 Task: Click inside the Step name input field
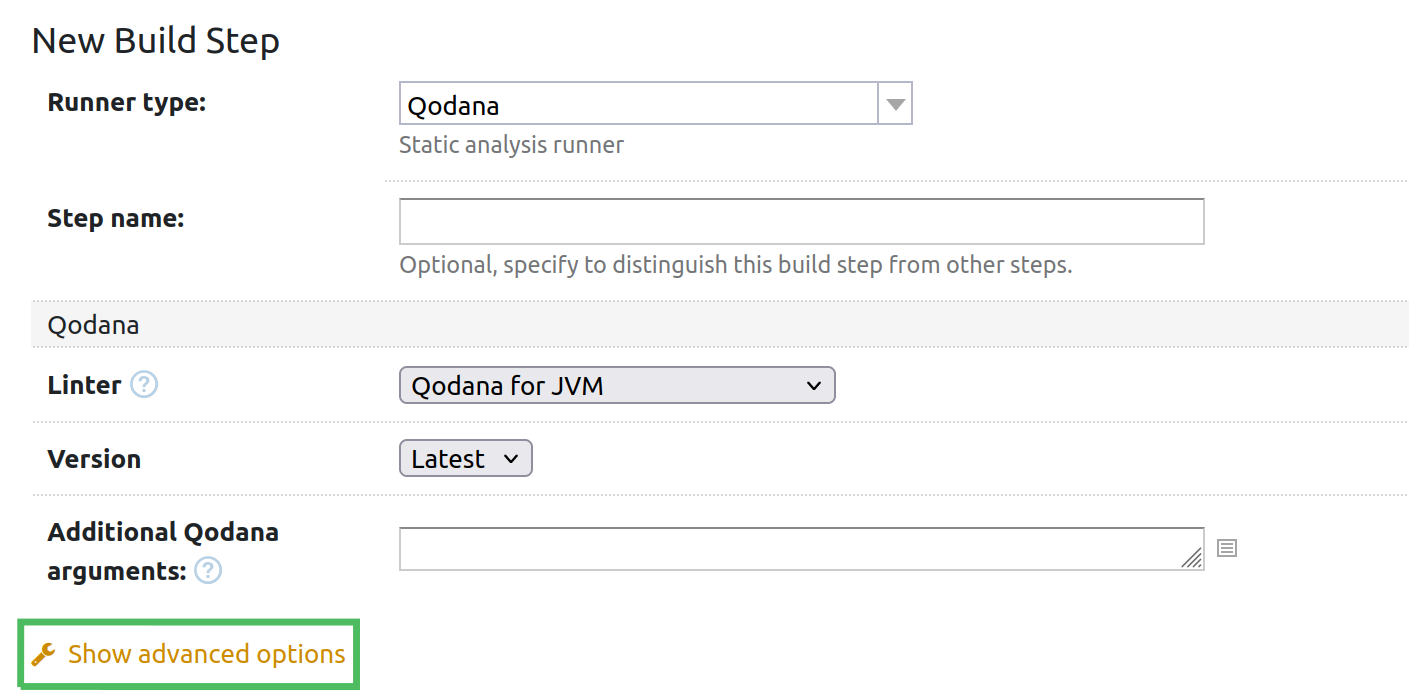(x=800, y=221)
